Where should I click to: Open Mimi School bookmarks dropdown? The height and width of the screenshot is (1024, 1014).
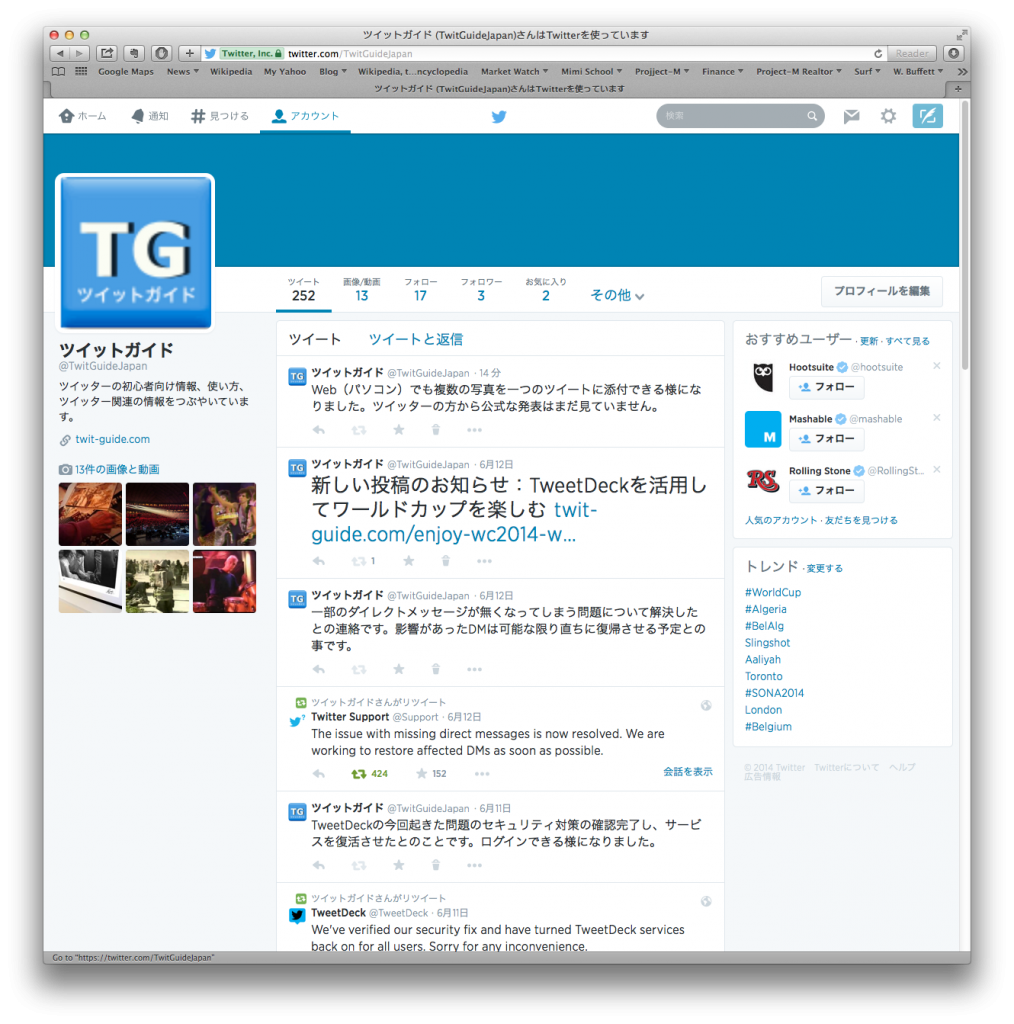[x=592, y=72]
